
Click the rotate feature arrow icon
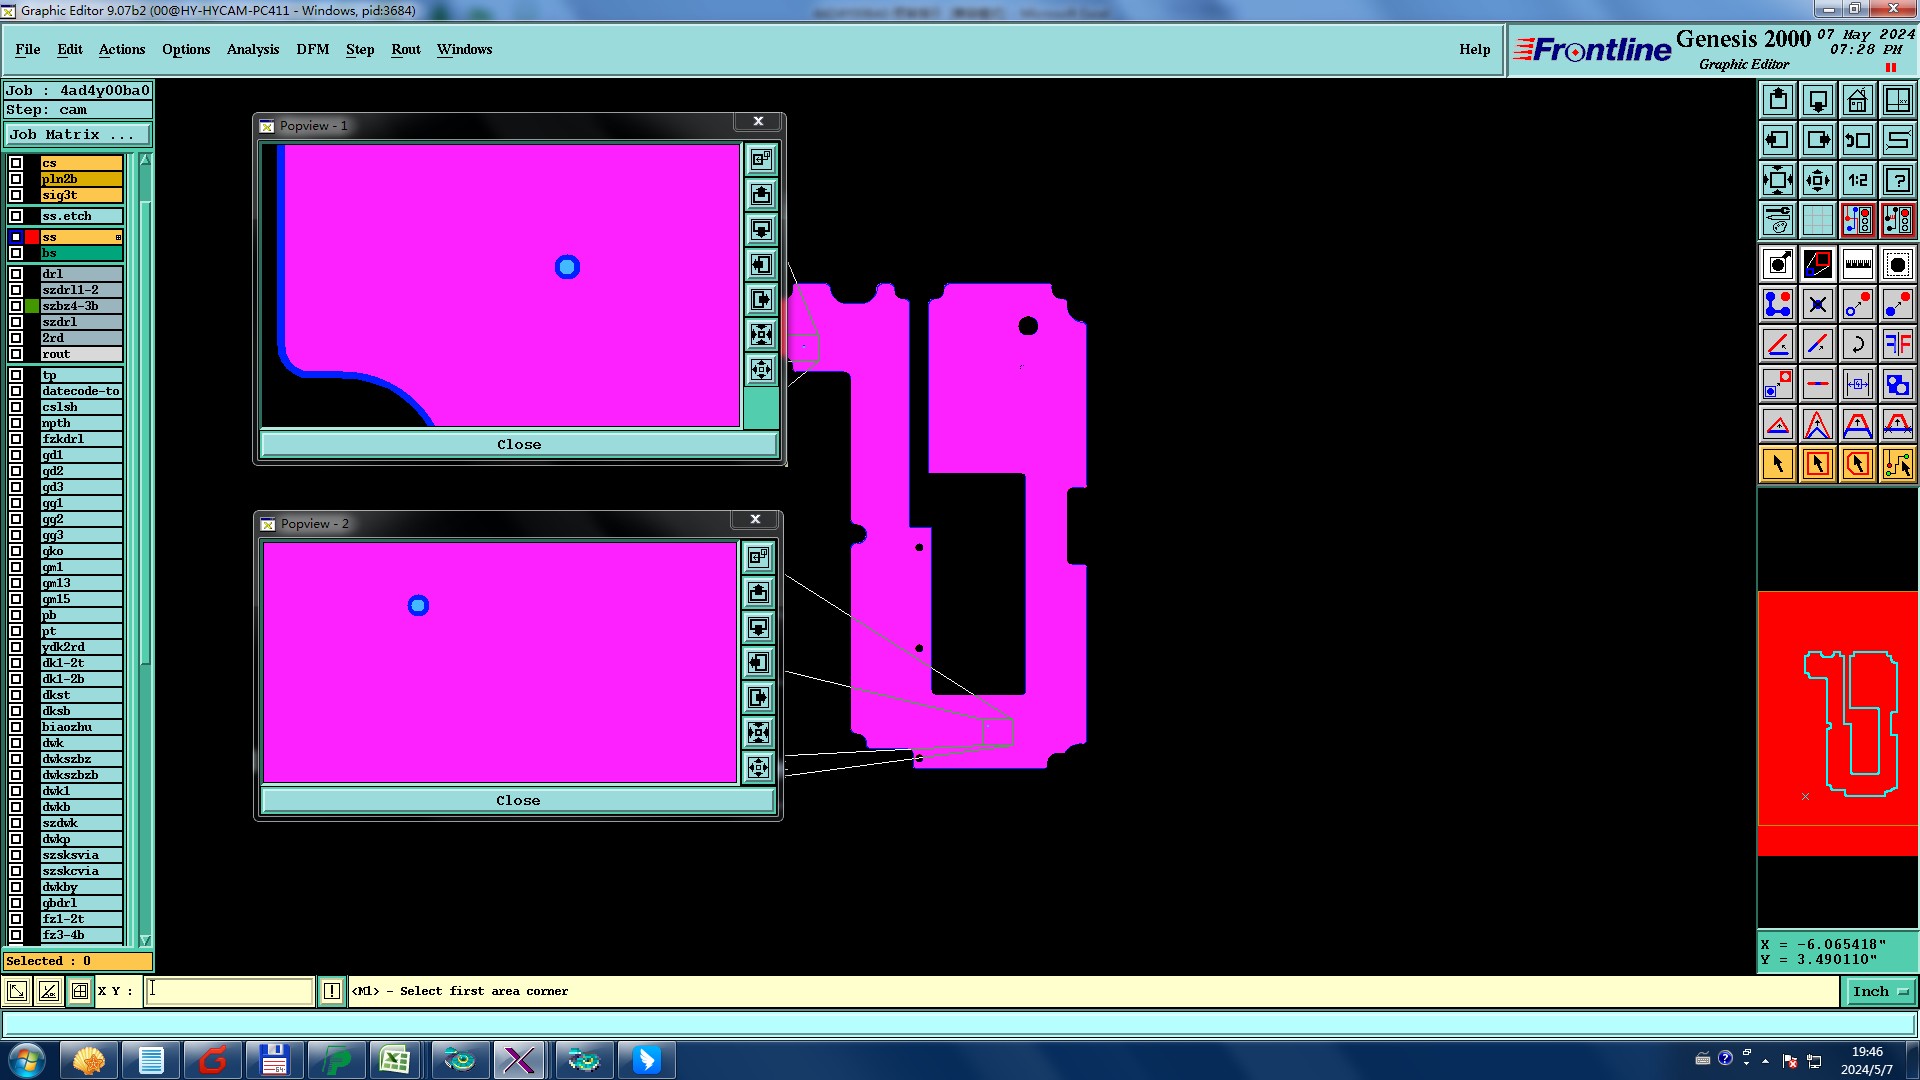[1857, 344]
